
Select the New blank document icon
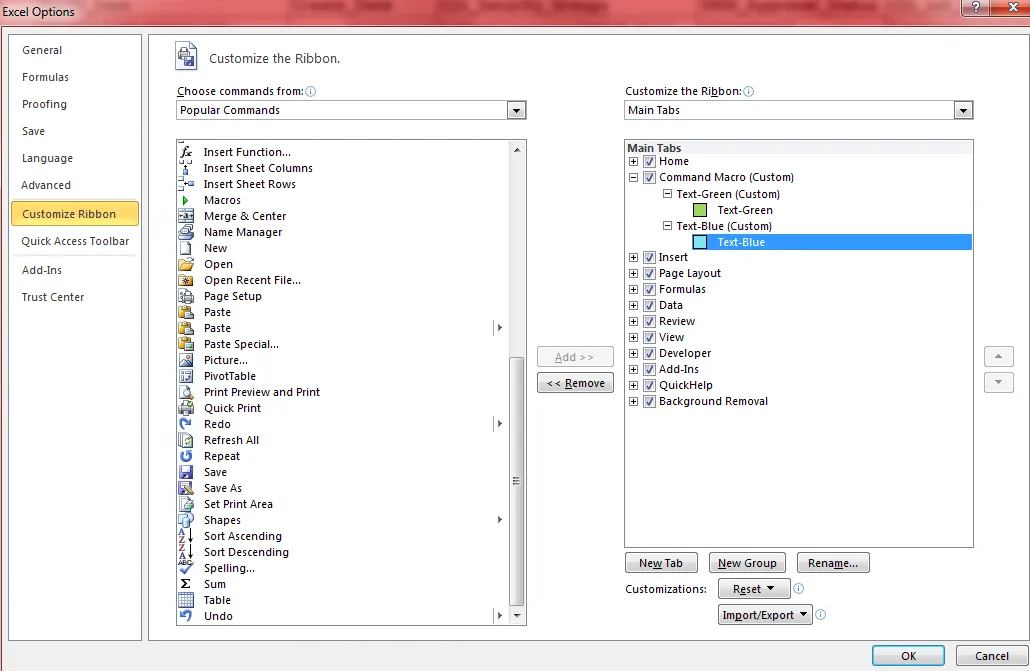point(187,248)
